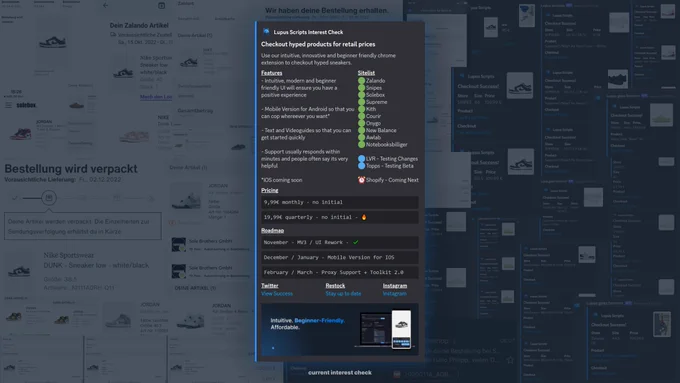Click the green dot beside Zalando

click(x=361, y=81)
